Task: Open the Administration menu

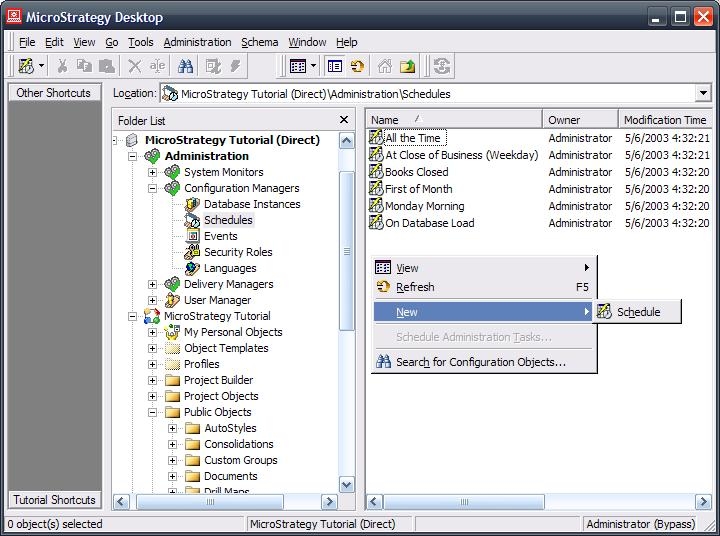Action: point(197,42)
